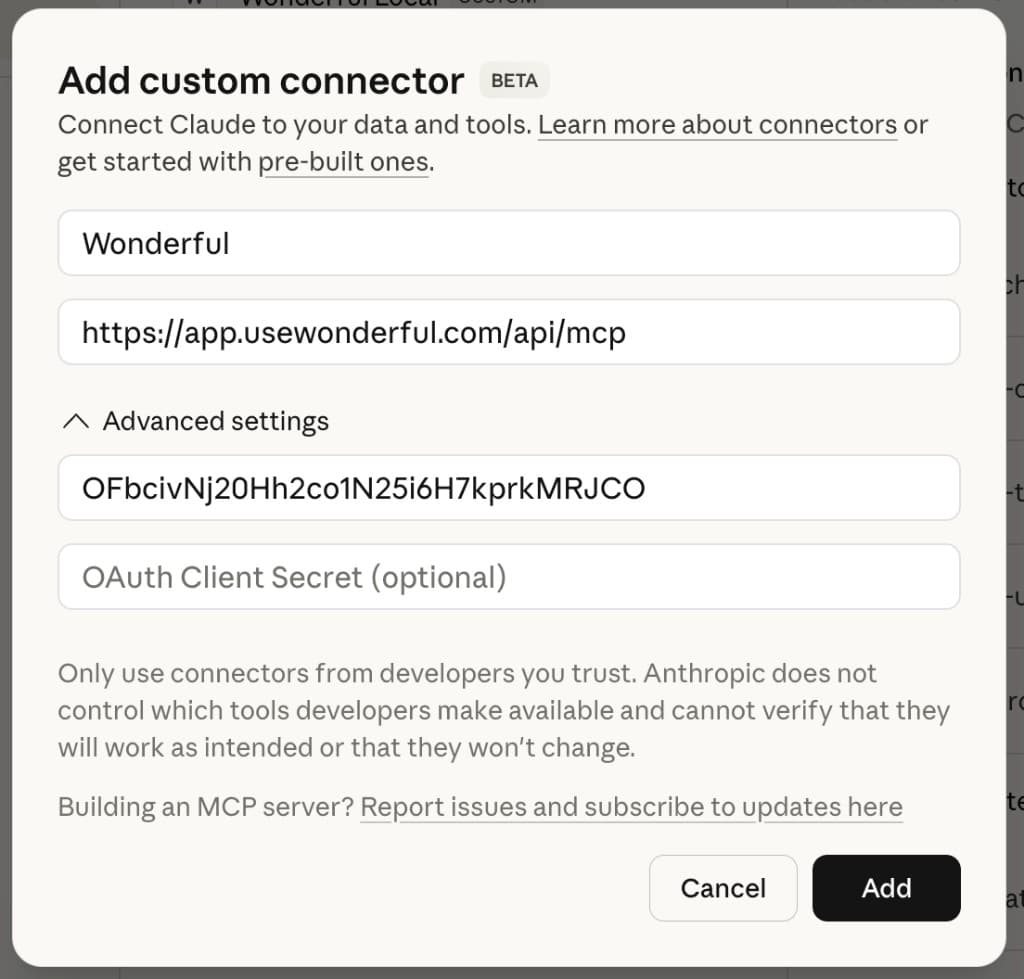Screen dimensions: 1024x979
Task: Click the Advanced settings label text
Action: click(x=214, y=421)
